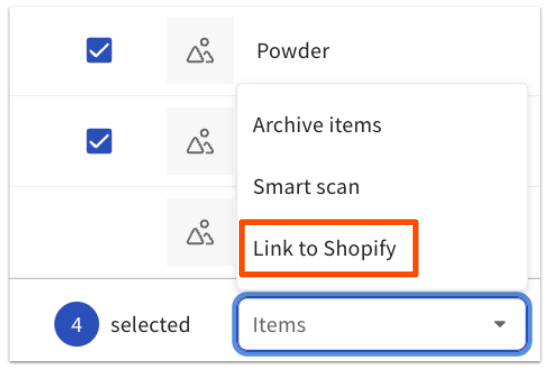548x370 pixels.
Task: Select Archive items from the menu
Action: [317, 125]
